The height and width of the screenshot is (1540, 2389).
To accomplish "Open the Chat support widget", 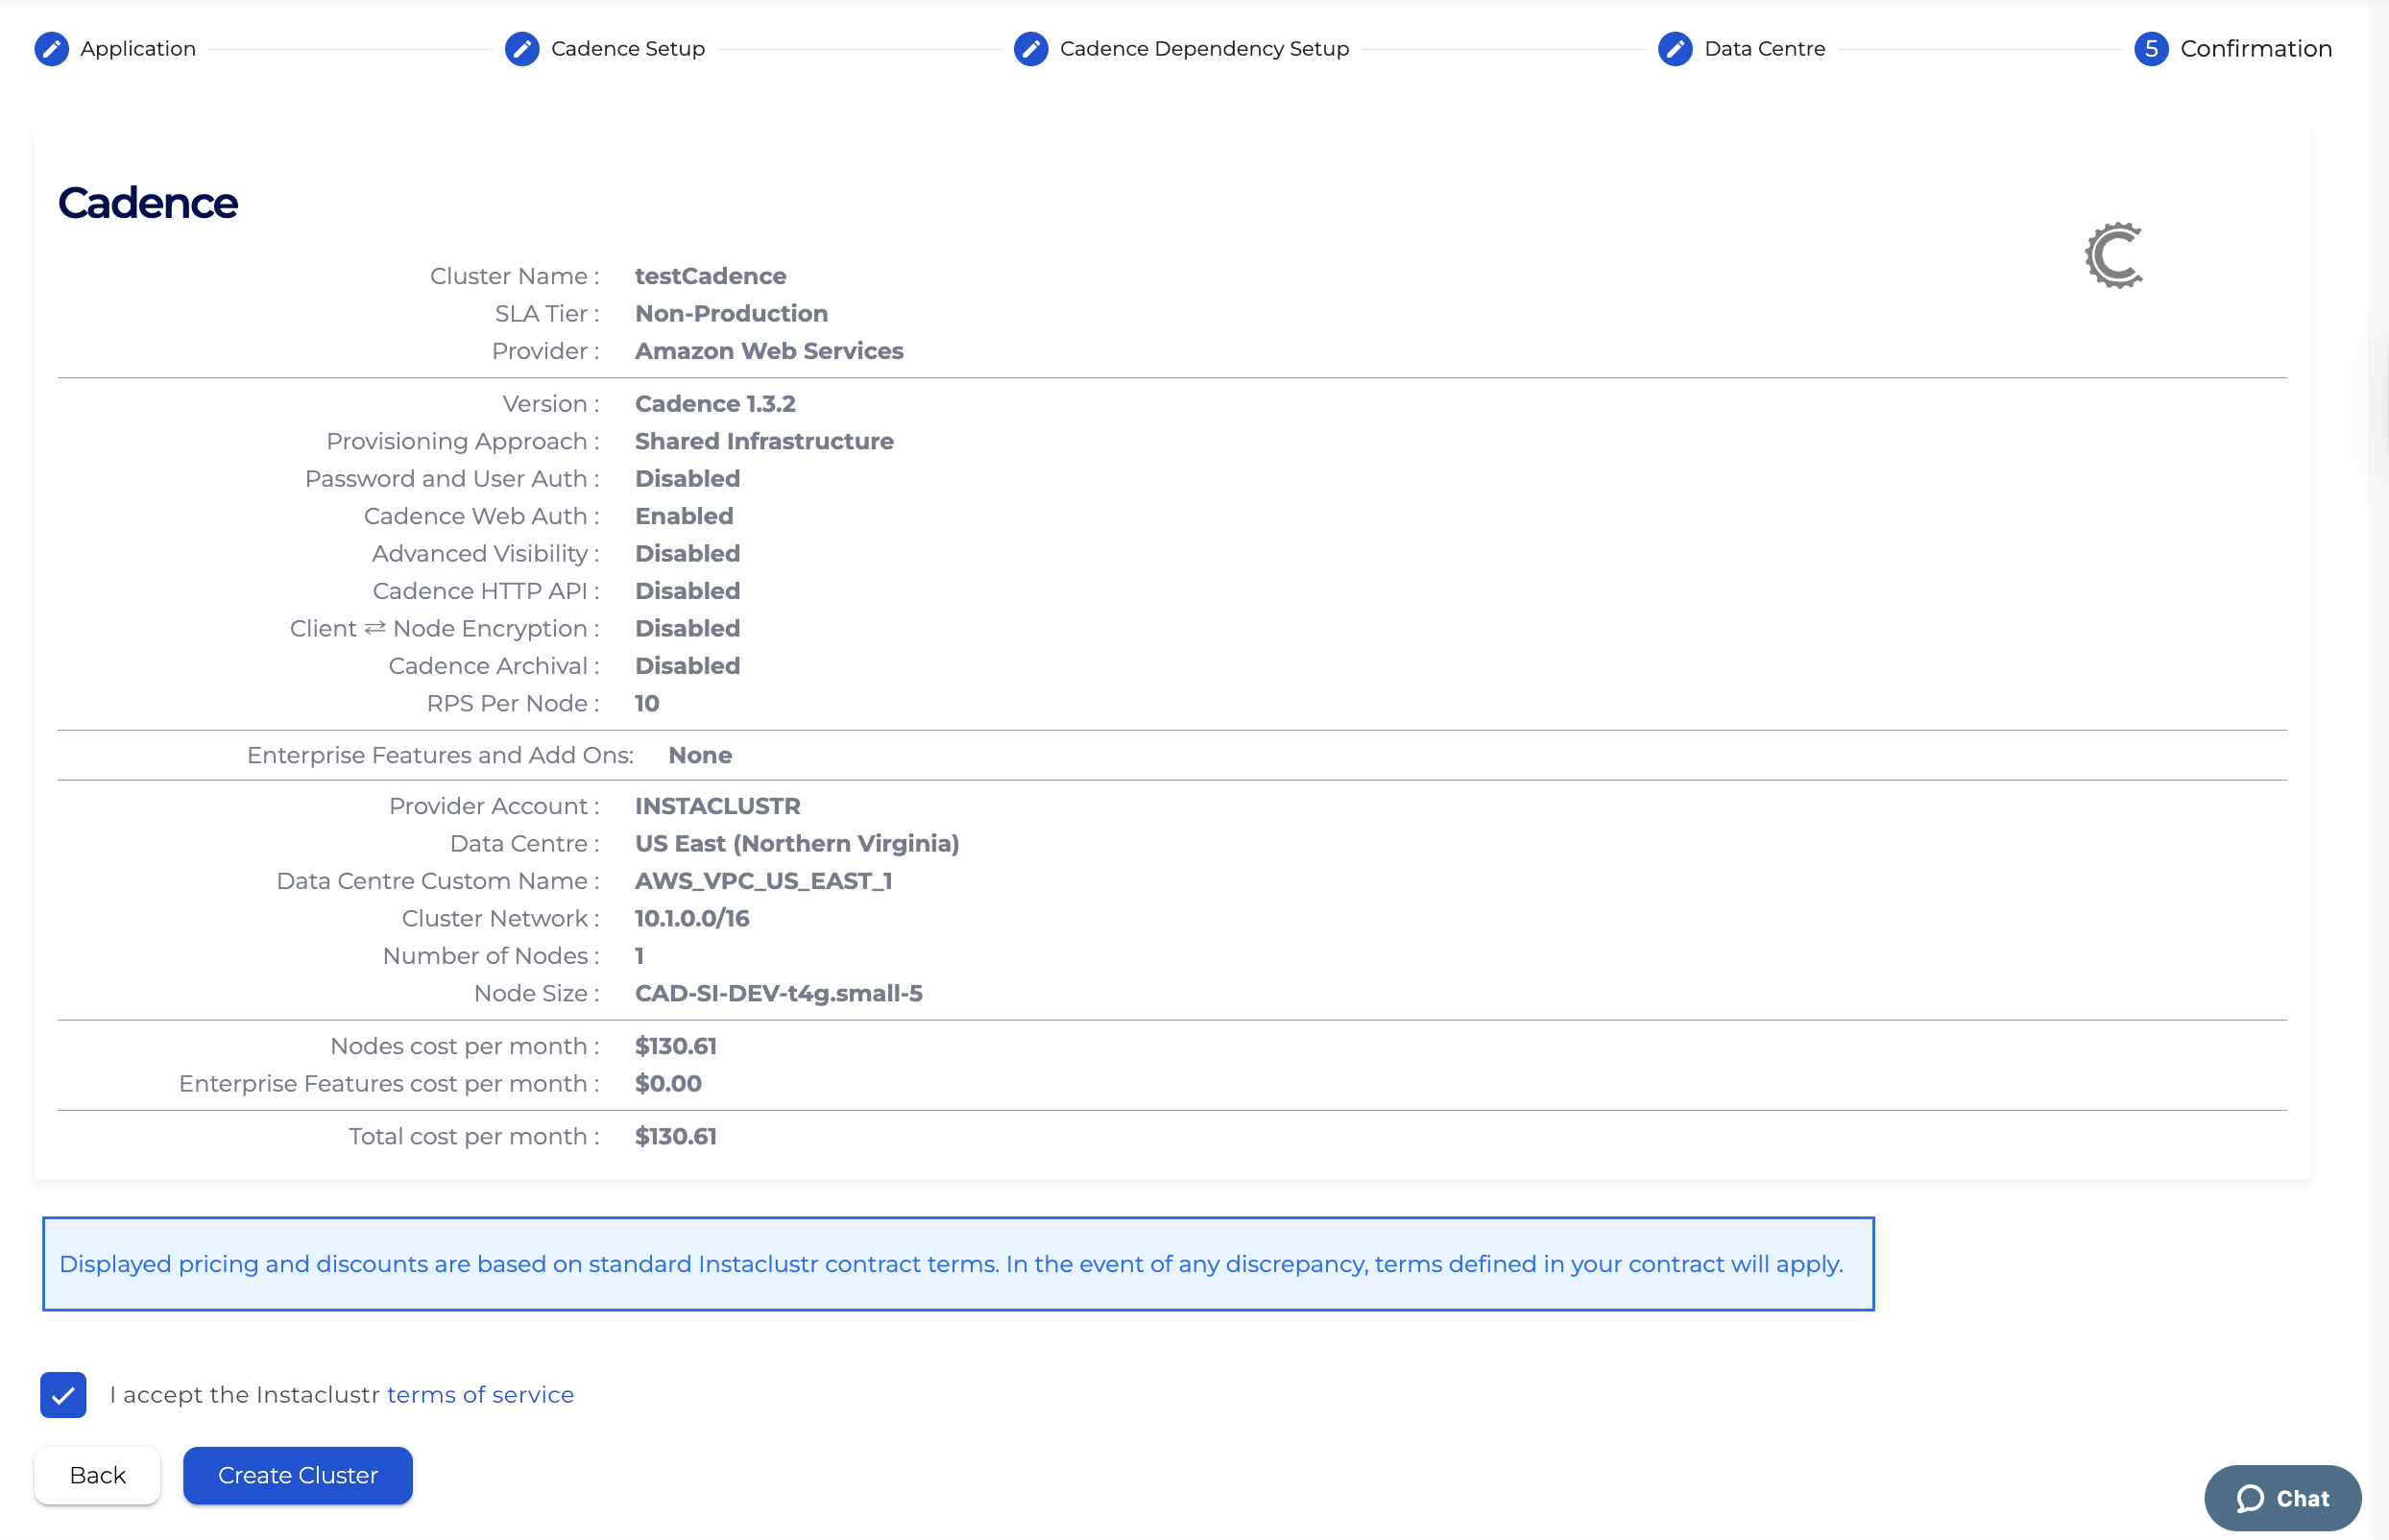I will (2282, 1498).
